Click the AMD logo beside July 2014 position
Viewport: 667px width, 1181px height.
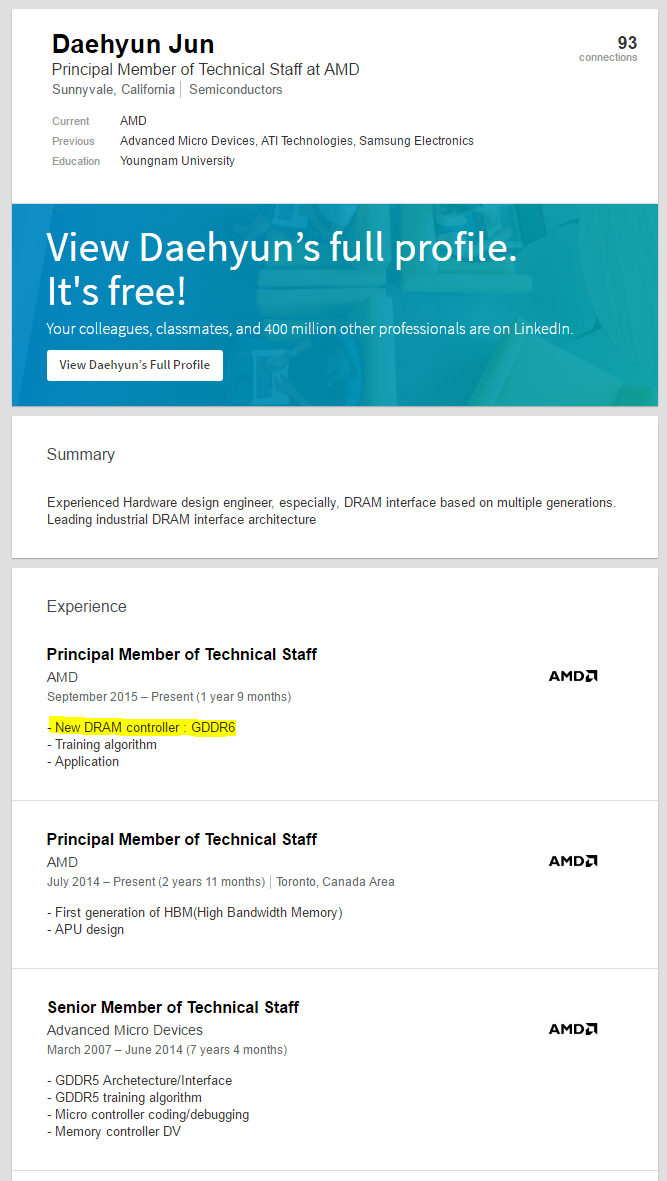click(x=573, y=861)
